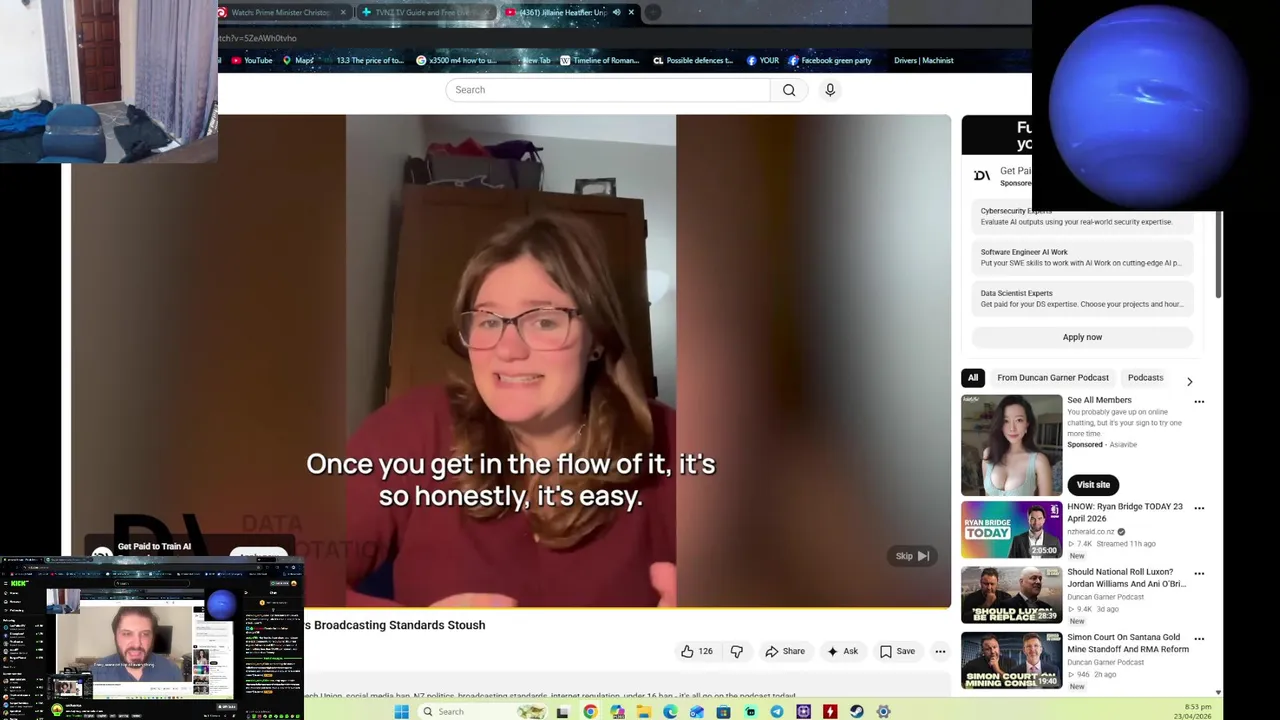
Task: Open the YouTube bookmark
Action: (252, 60)
